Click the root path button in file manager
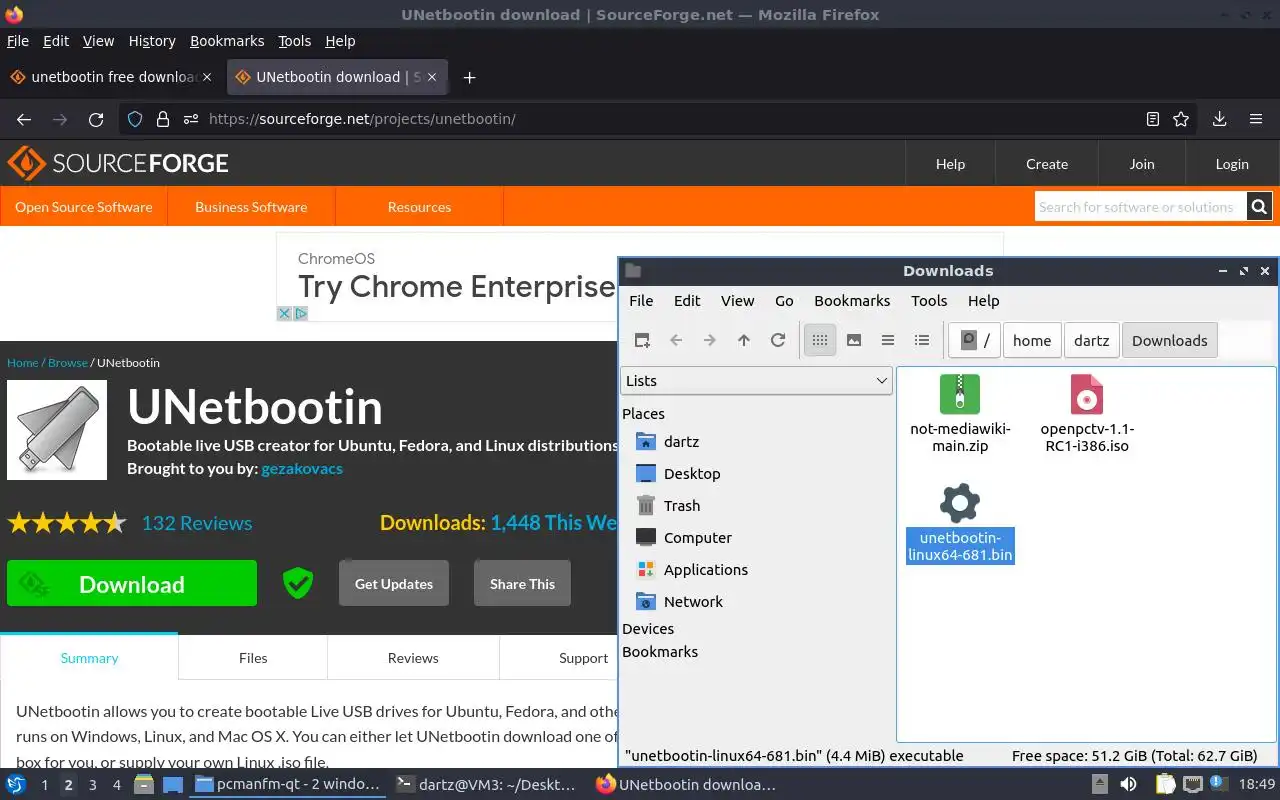The image size is (1280, 800). click(975, 340)
